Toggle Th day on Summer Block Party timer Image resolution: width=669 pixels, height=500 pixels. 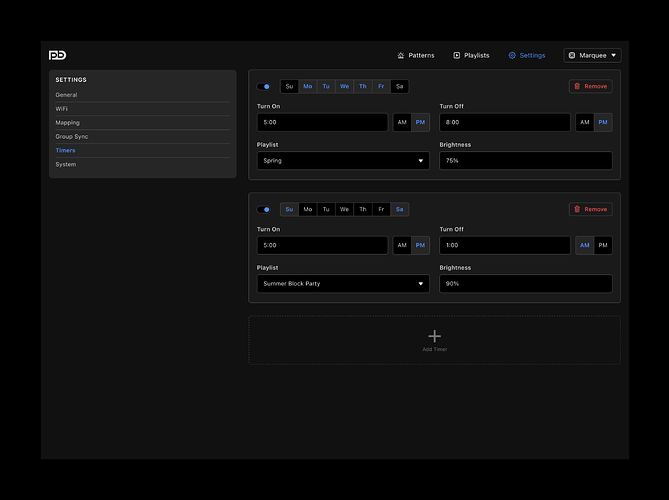tap(363, 209)
